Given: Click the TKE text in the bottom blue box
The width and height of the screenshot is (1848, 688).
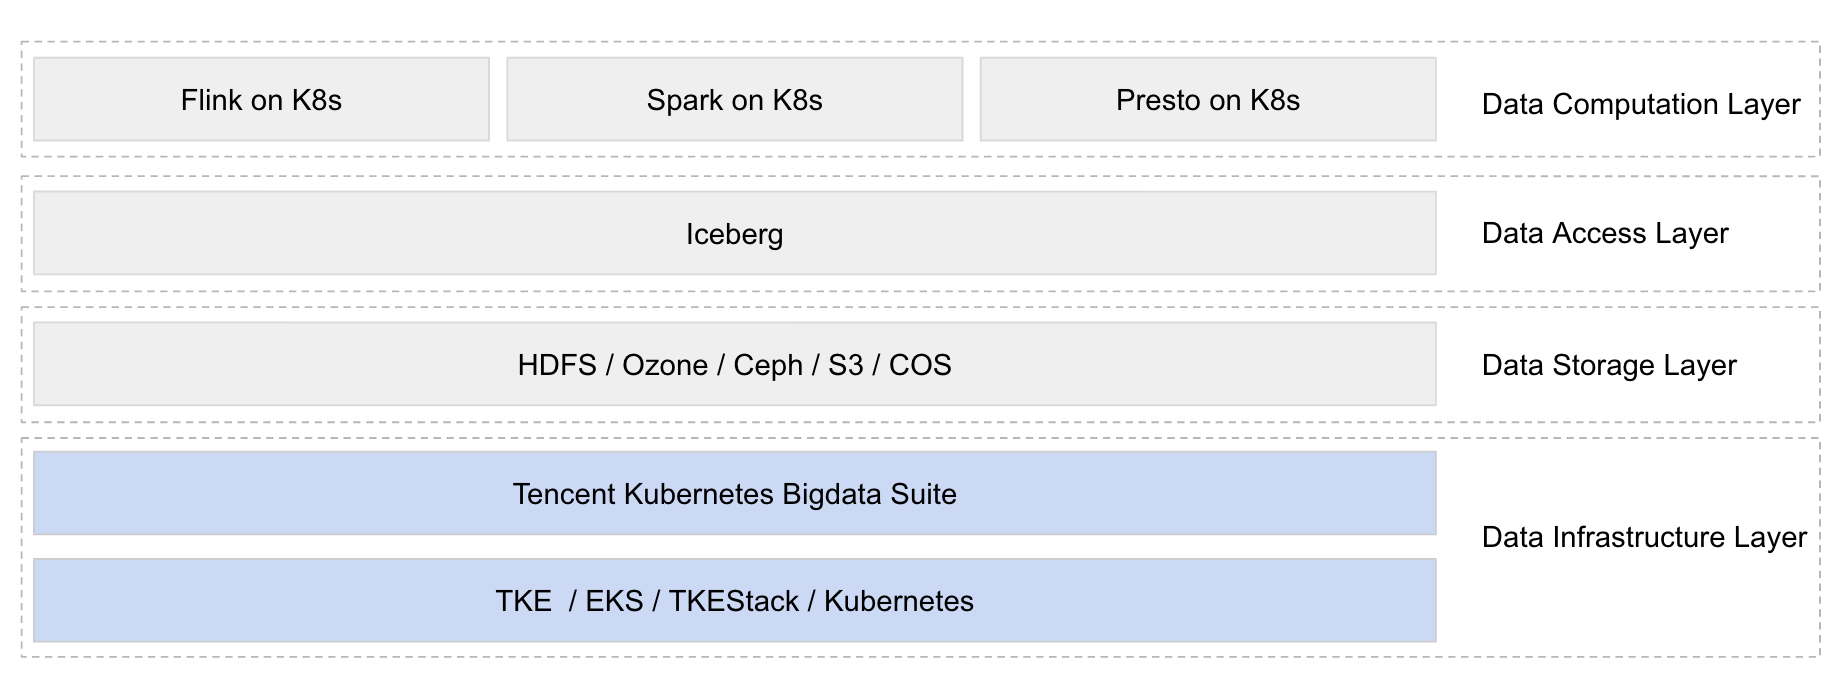Looking at the screenshot, I should 523,601.
